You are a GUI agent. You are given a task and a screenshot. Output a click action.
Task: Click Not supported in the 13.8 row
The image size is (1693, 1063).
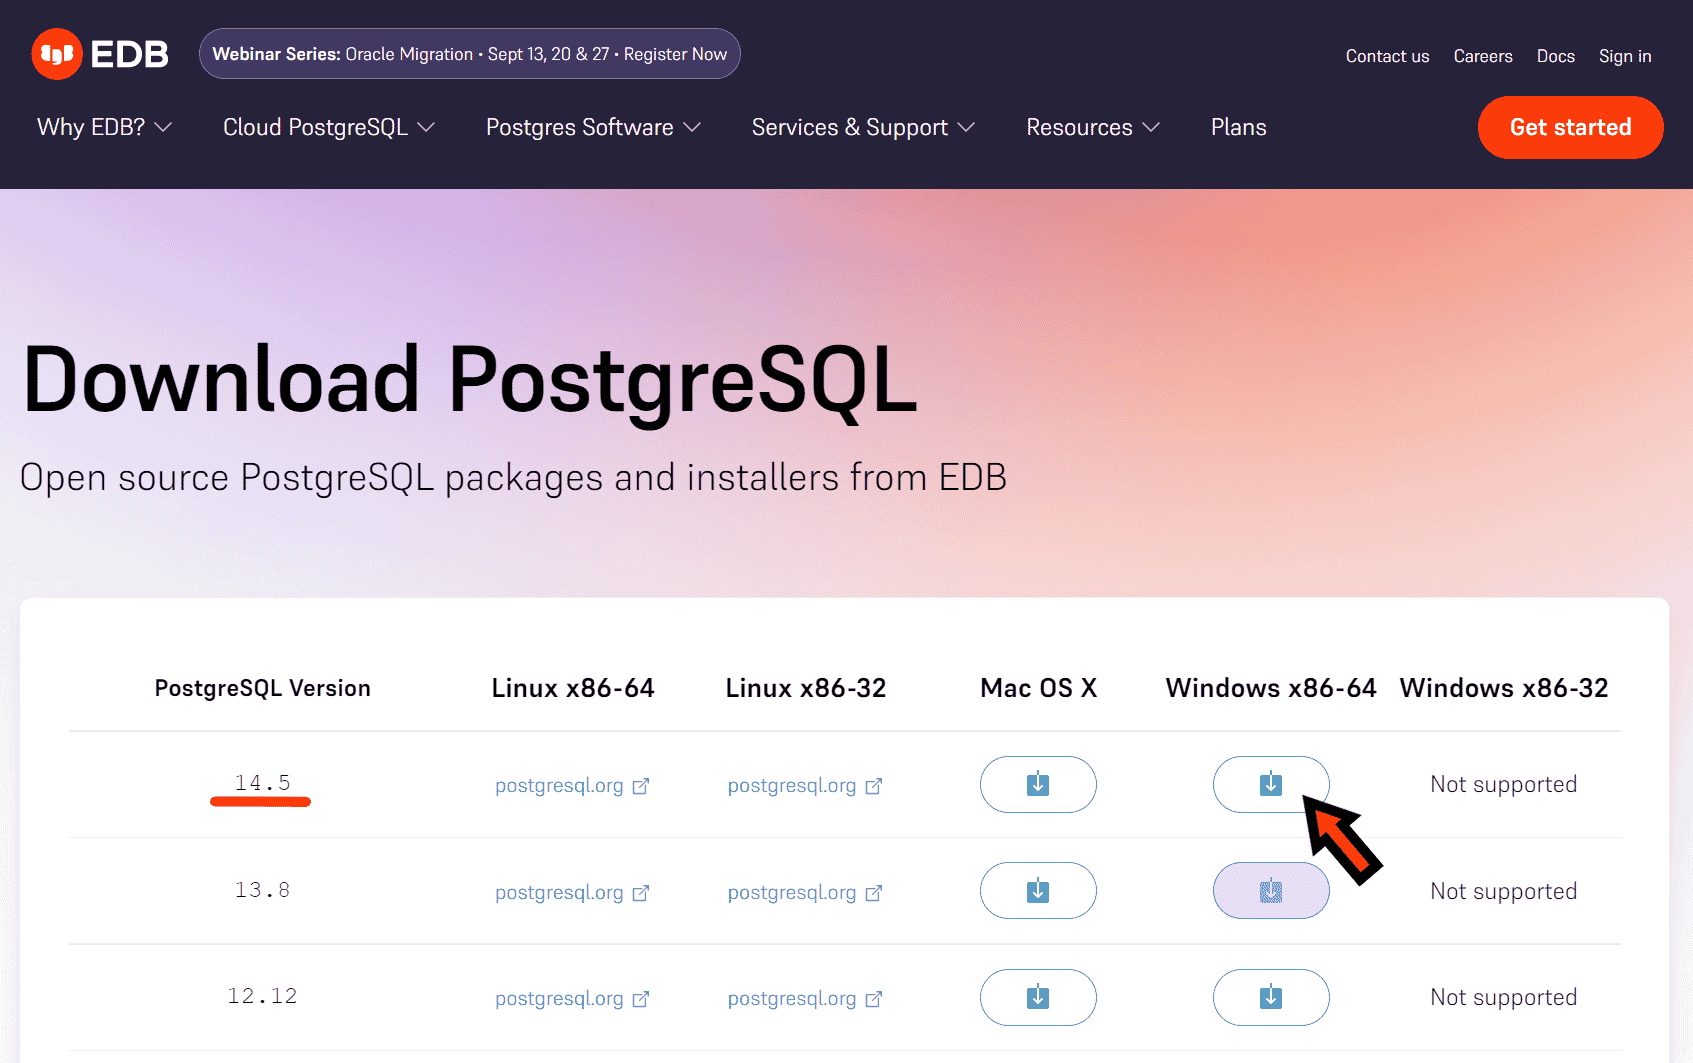coord(1503,891)
